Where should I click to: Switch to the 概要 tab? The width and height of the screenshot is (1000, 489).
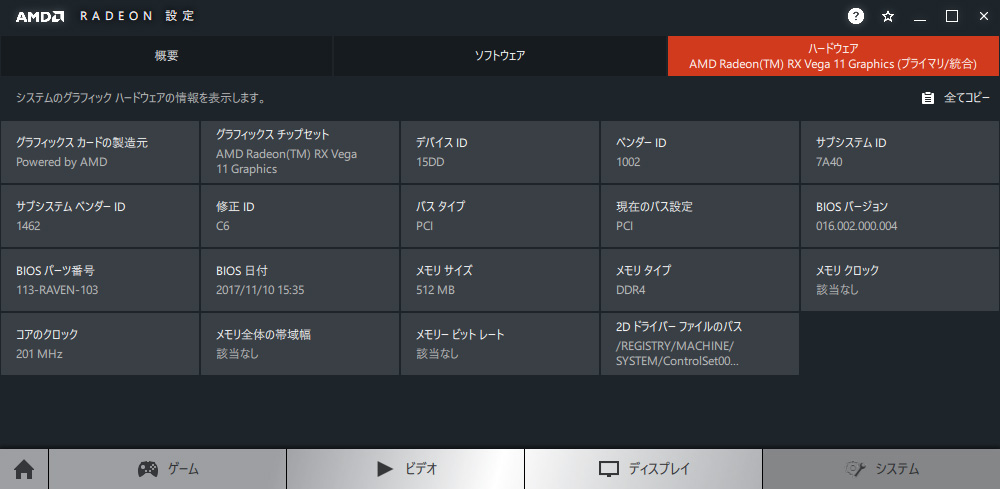coord(166,55)
